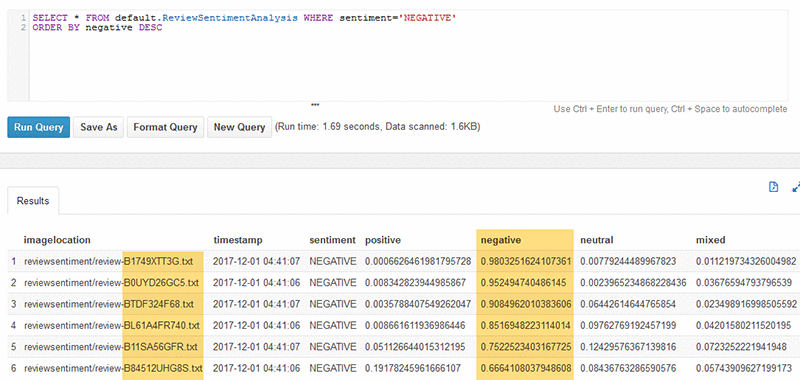This screenshot has height=380, width=800.
Task: Click negative value 0.9084962010383606
Action: tap(526, 304)
